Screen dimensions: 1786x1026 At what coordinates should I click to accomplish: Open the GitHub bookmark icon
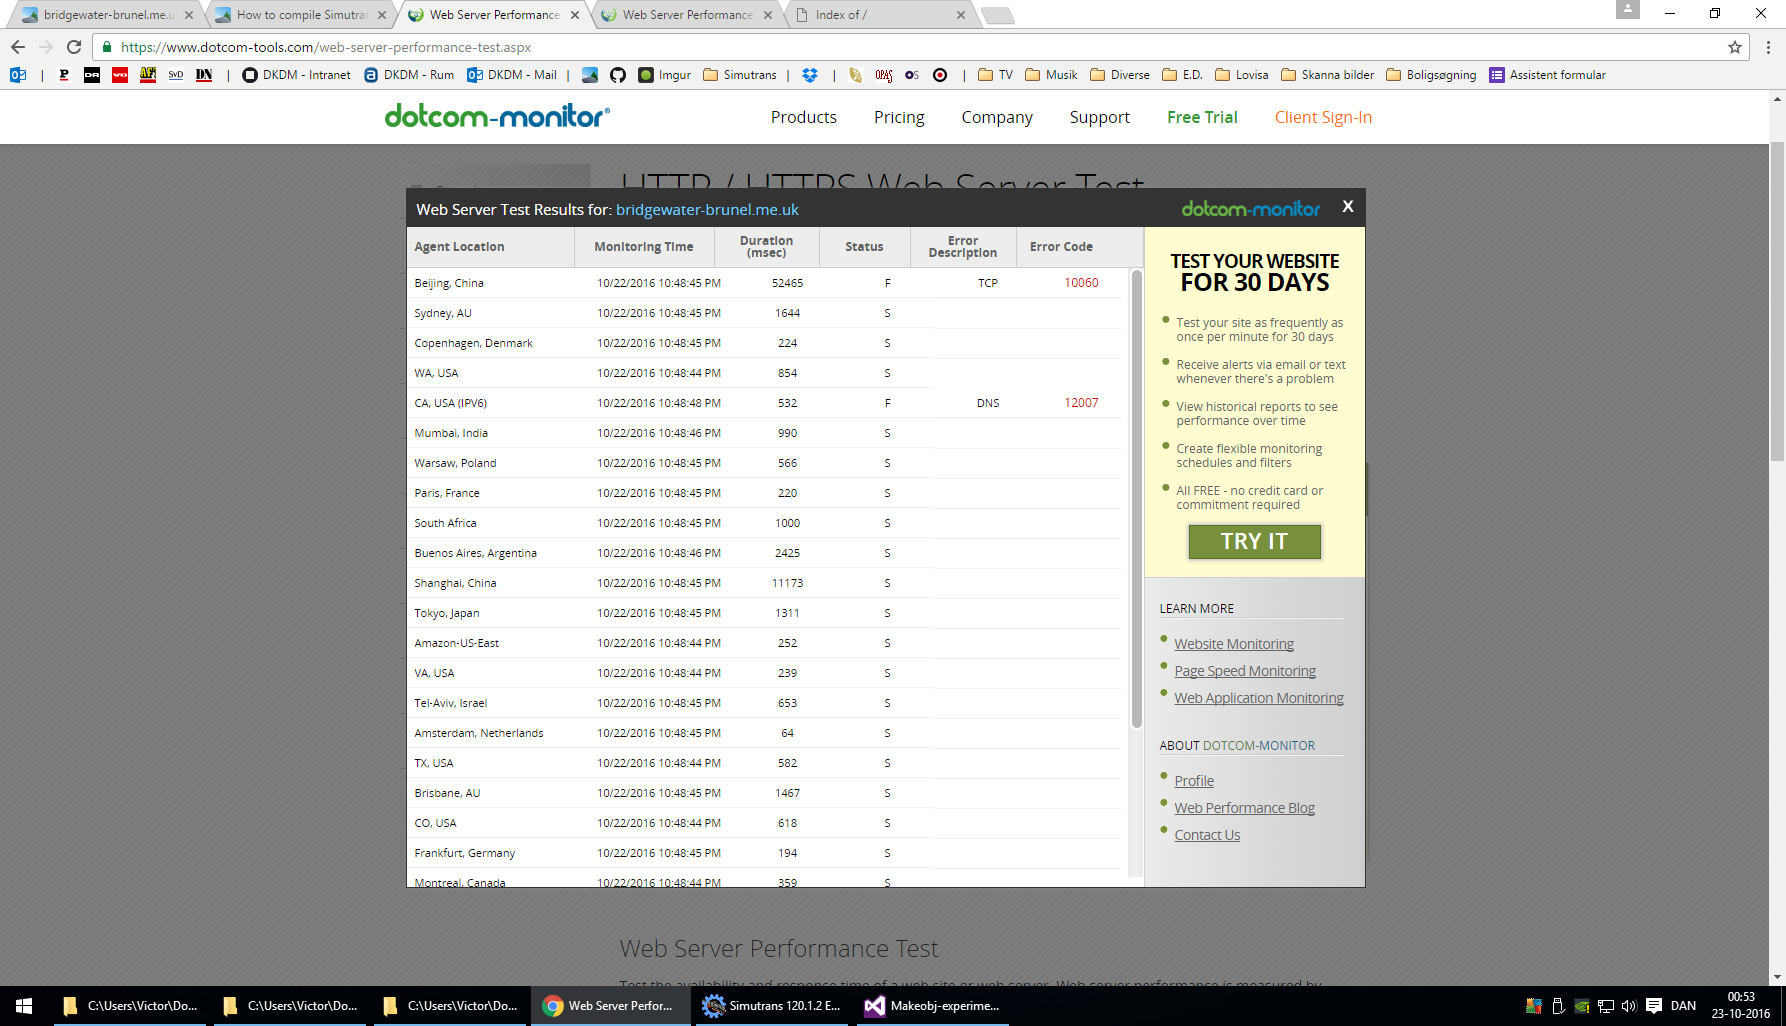point(618,75)
